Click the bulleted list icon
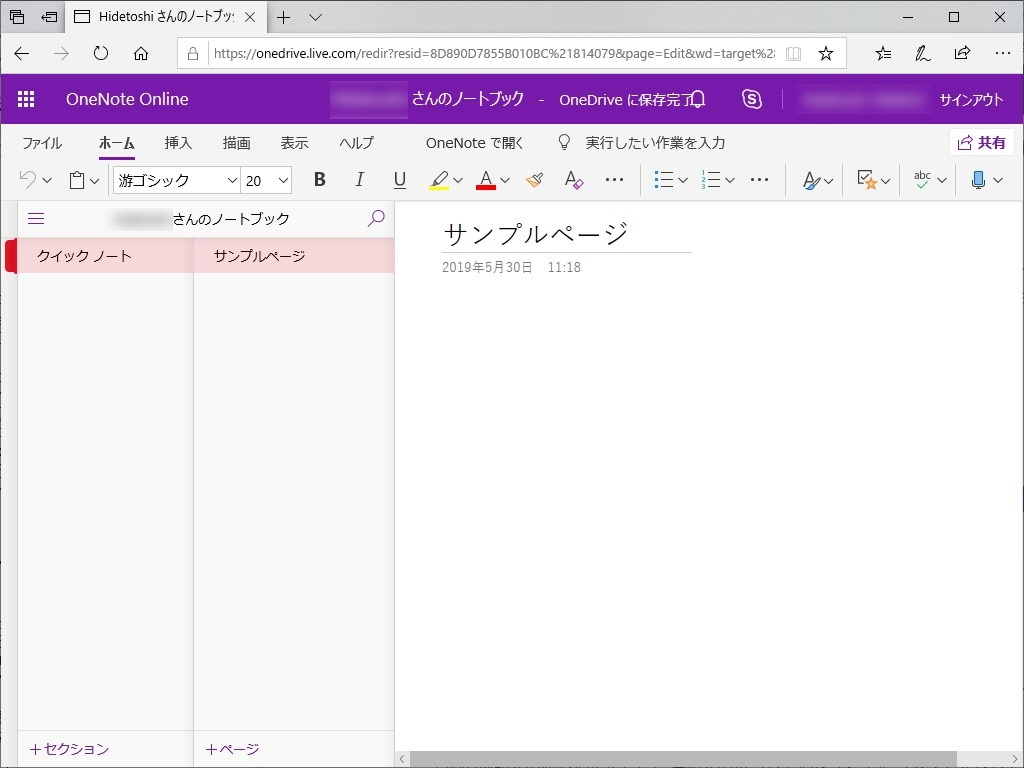1024x768 pixels. (x=664, y=180)
